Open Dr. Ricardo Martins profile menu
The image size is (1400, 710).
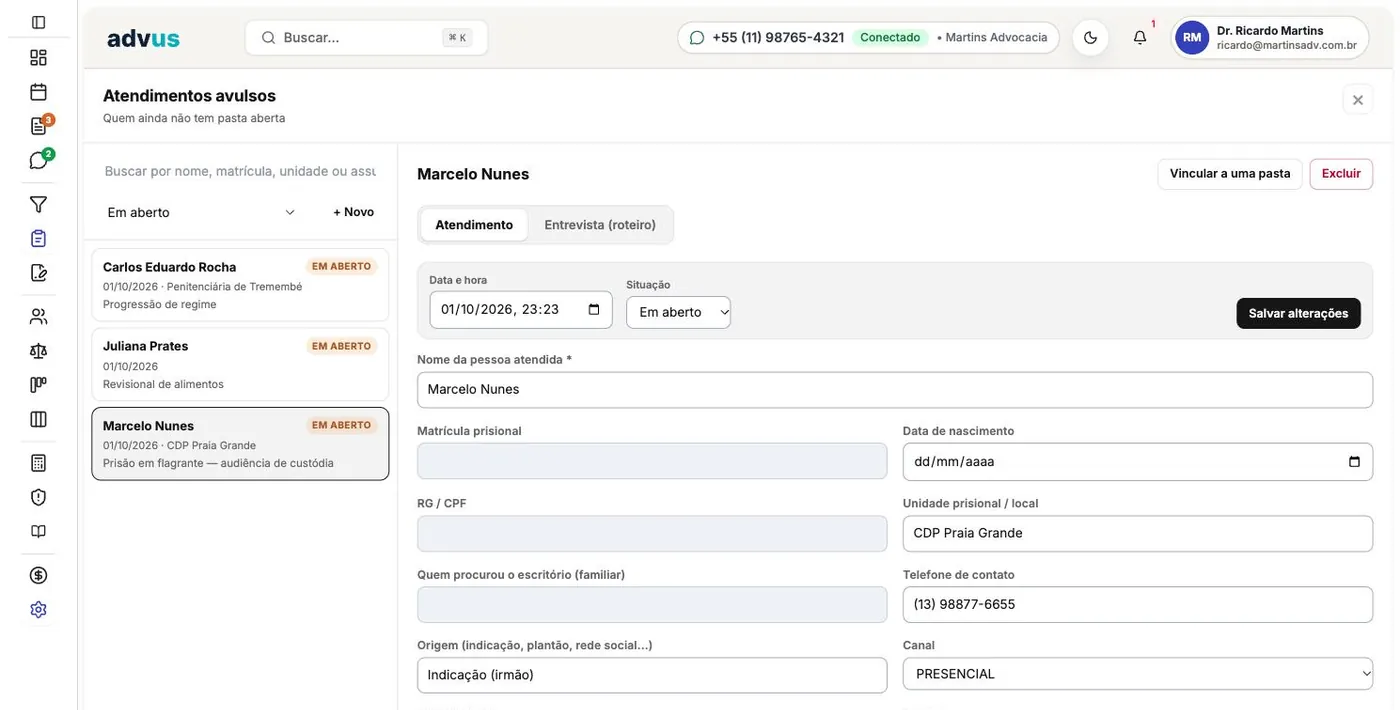[x=1270, y=38]
